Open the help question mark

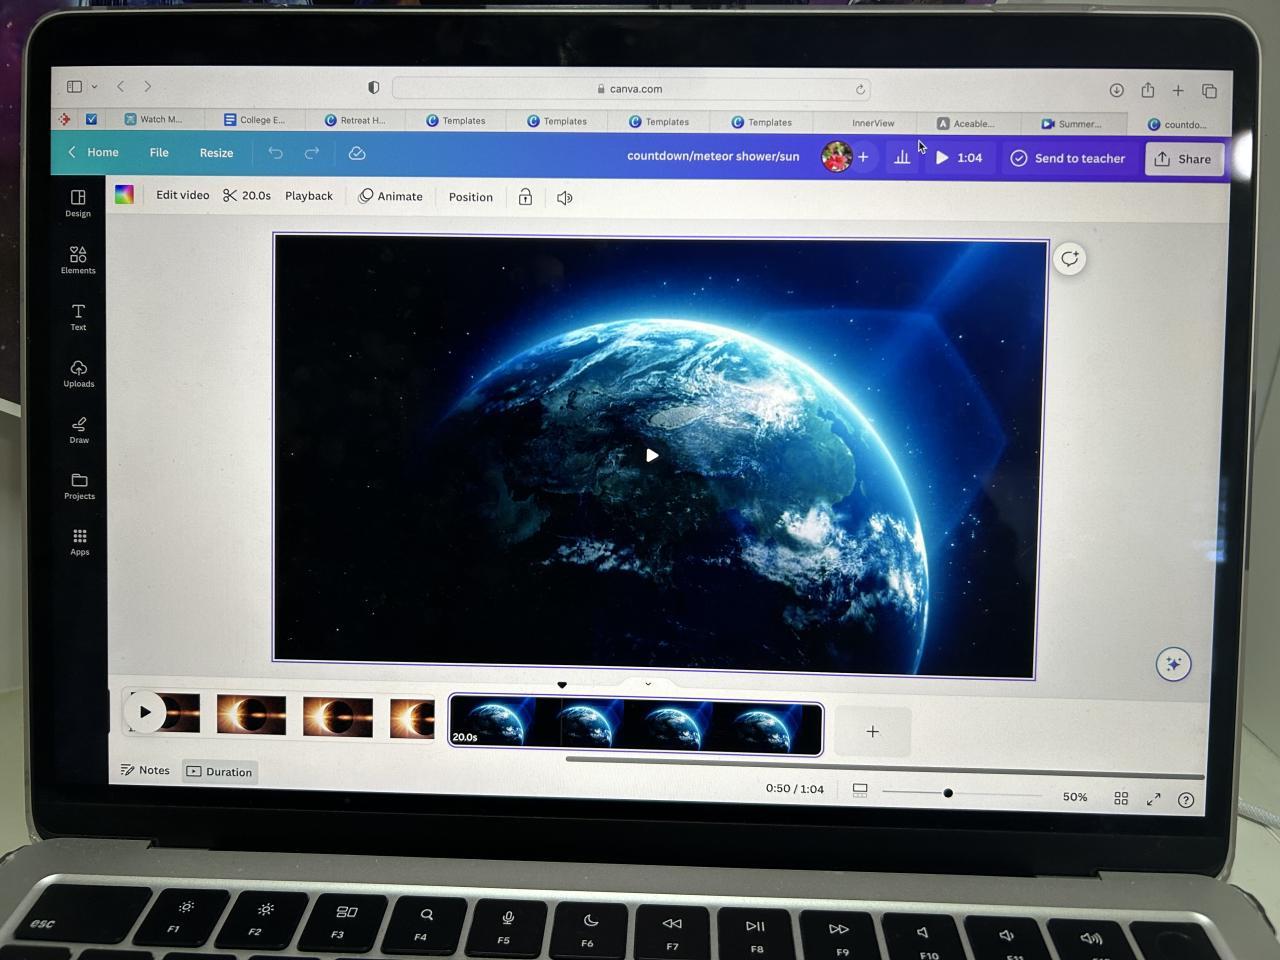click(x=1186, y=800)
